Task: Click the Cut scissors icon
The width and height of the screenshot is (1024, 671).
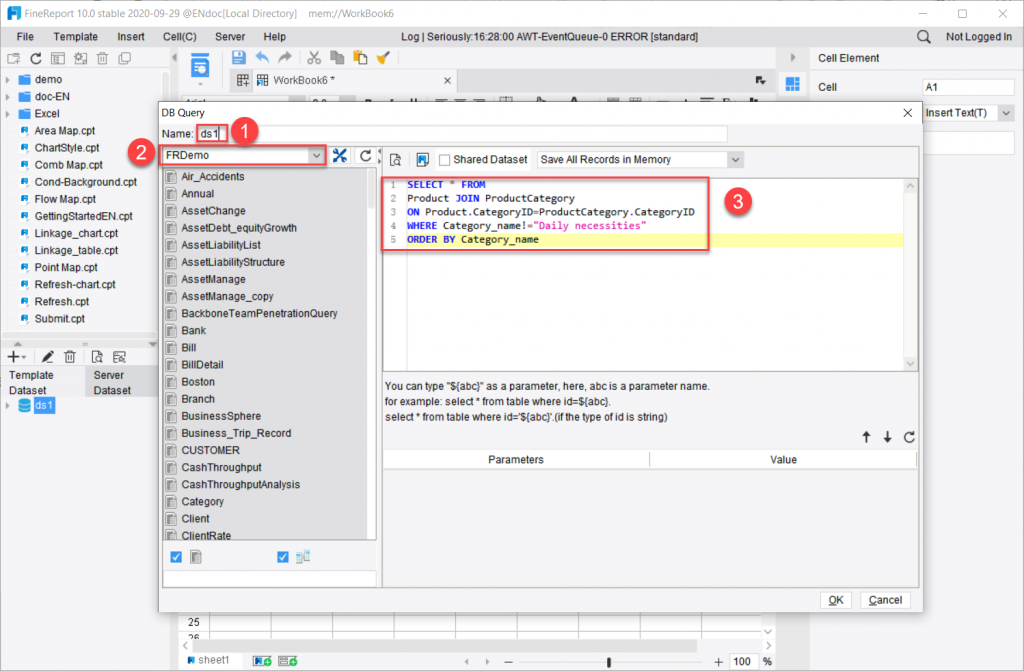Action: [x=314, y=57]
